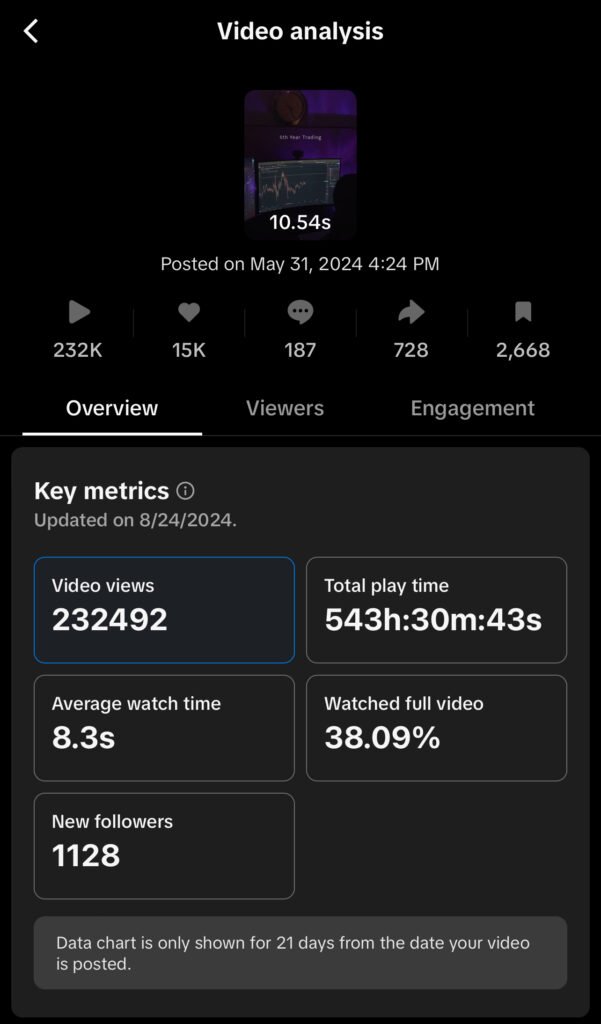The width and height of the screenshot is (601, 1024).
Task: Tap the bookmark saves icon
Action: tap(523, 313)
